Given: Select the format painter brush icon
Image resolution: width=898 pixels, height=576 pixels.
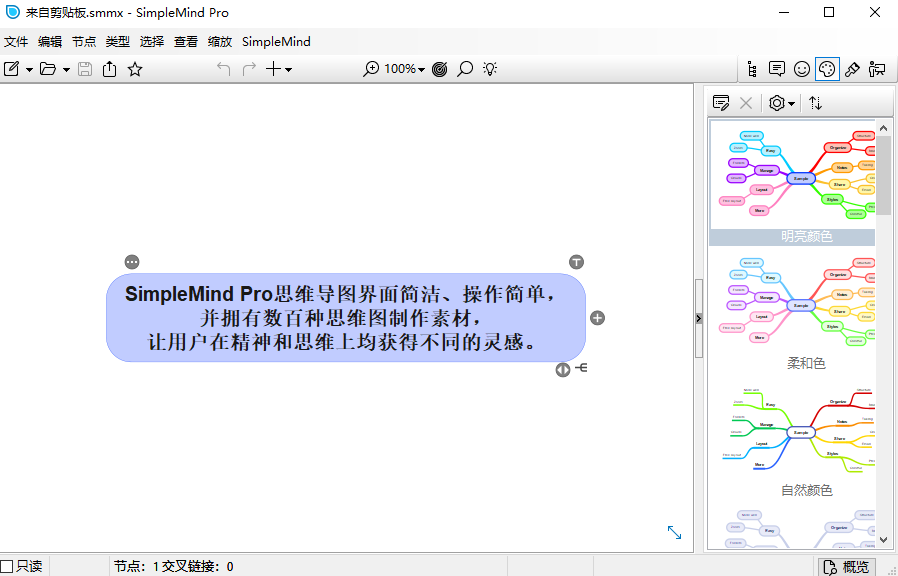Looking at the screenshot, I should point(852,68).
